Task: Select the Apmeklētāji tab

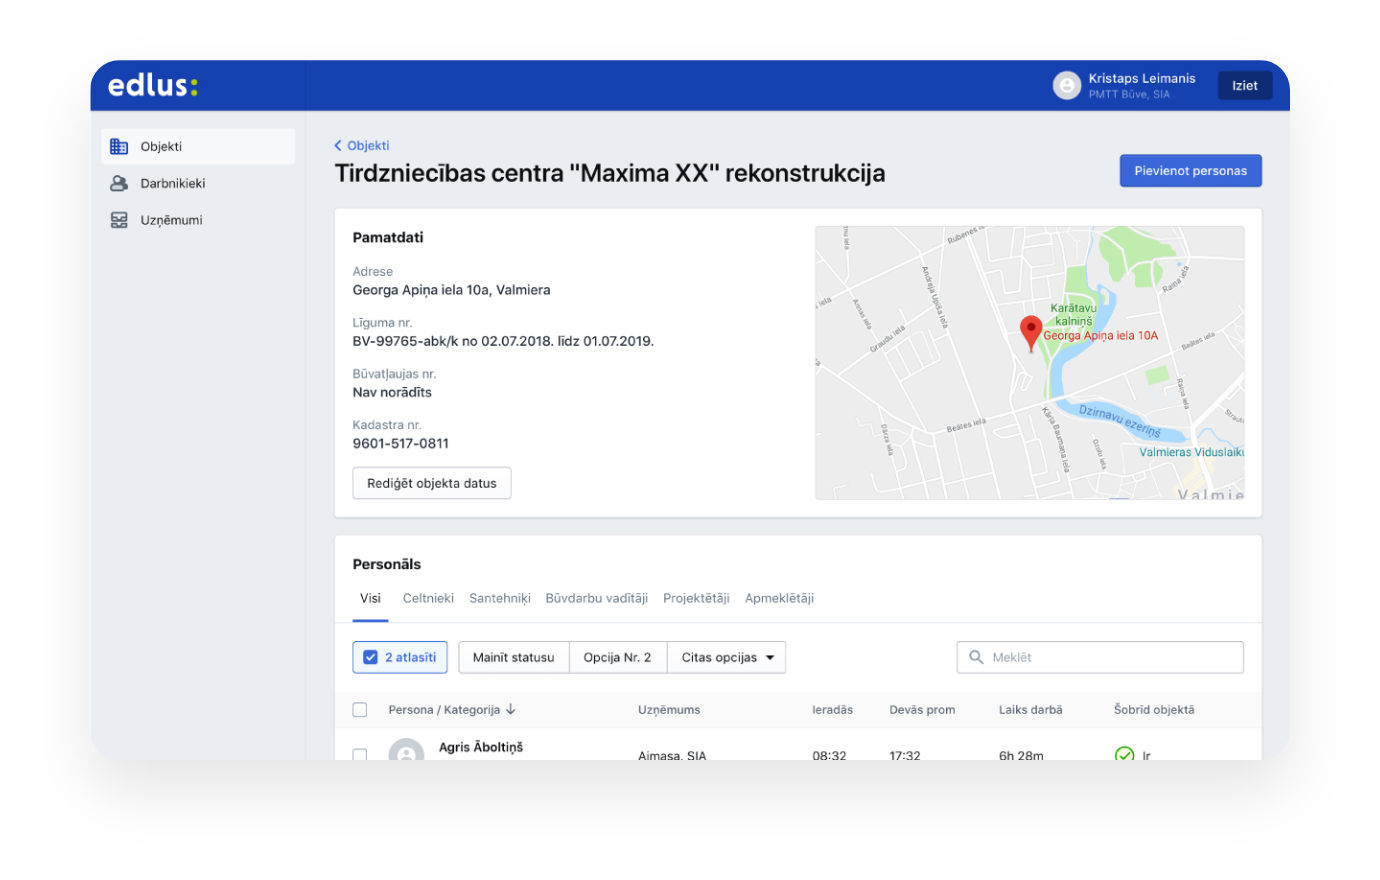Action: (x=779, y=598)
